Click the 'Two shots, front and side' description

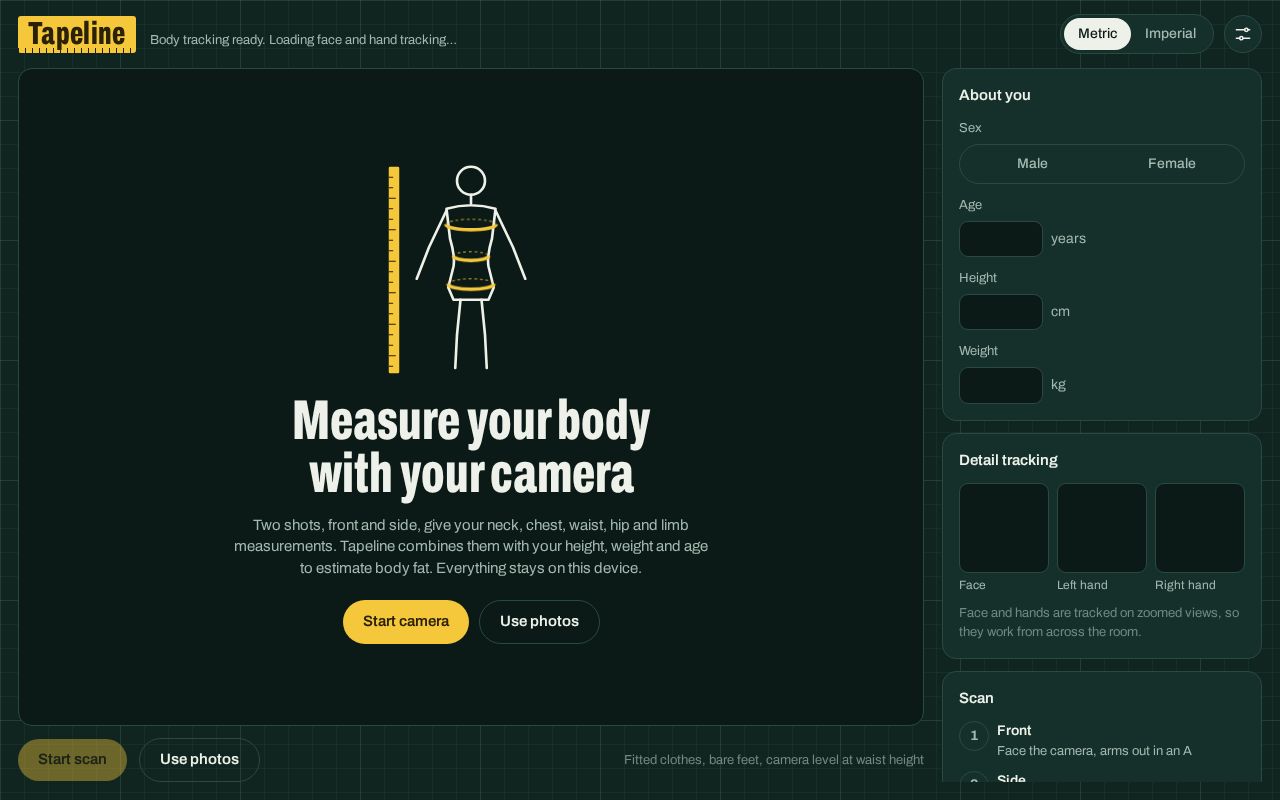(471, 547)
